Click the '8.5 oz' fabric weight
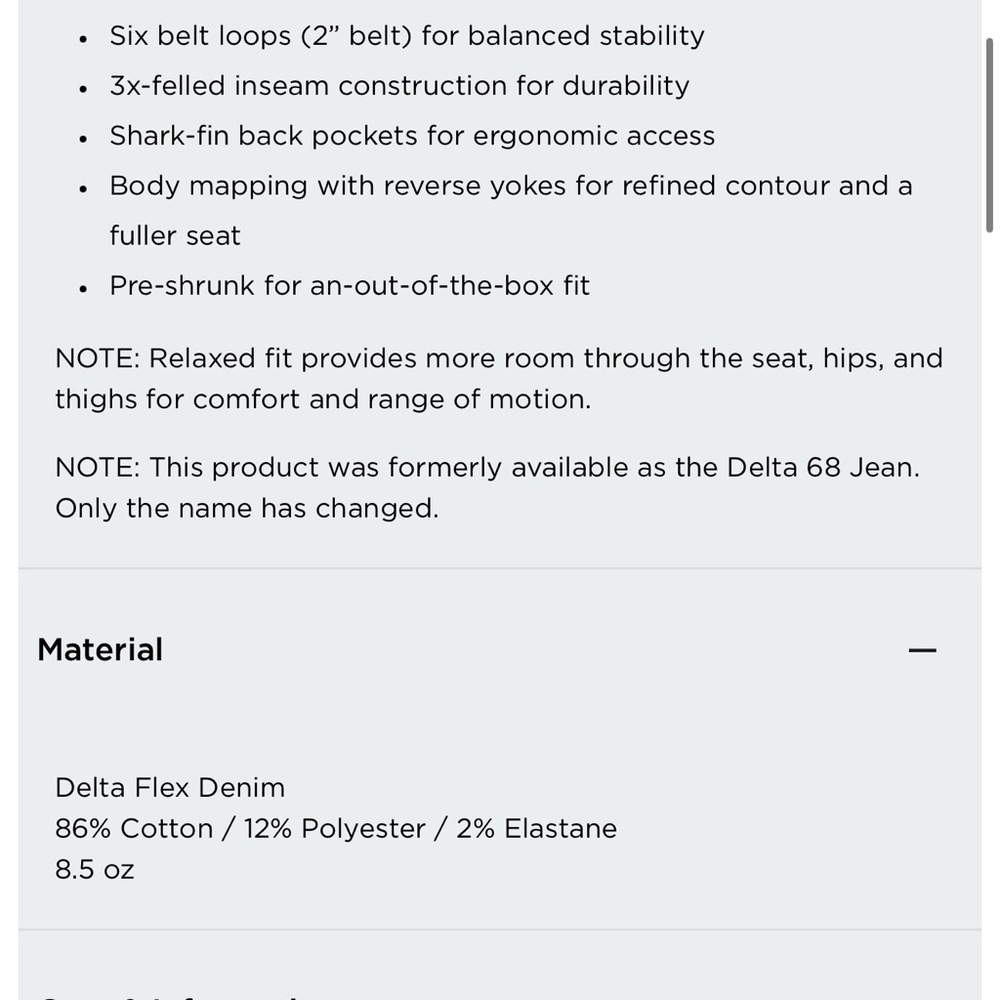The height and width of the screenshot is (1000, 1000). pos(94,869)
